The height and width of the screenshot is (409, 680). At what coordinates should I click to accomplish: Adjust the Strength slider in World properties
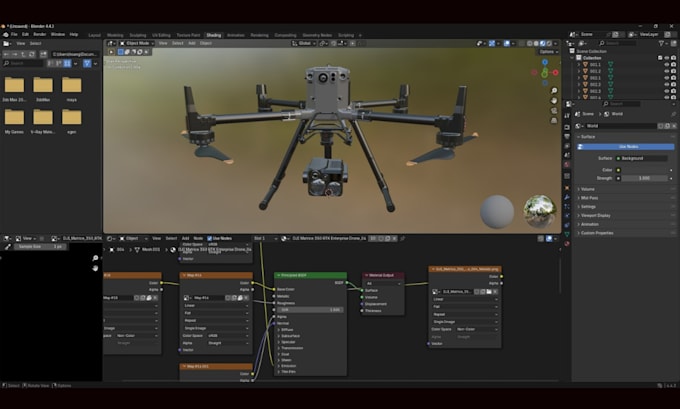[644, 178]
